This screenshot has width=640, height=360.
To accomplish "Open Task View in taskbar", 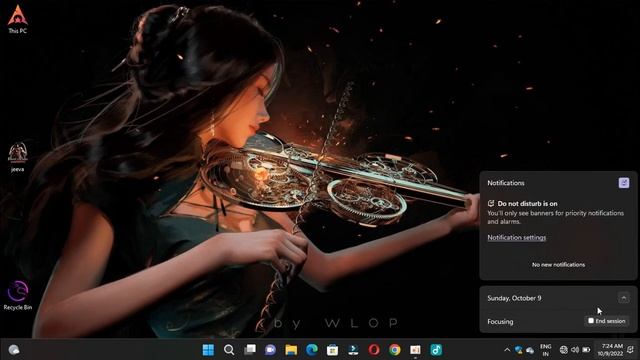I will 250,350.
